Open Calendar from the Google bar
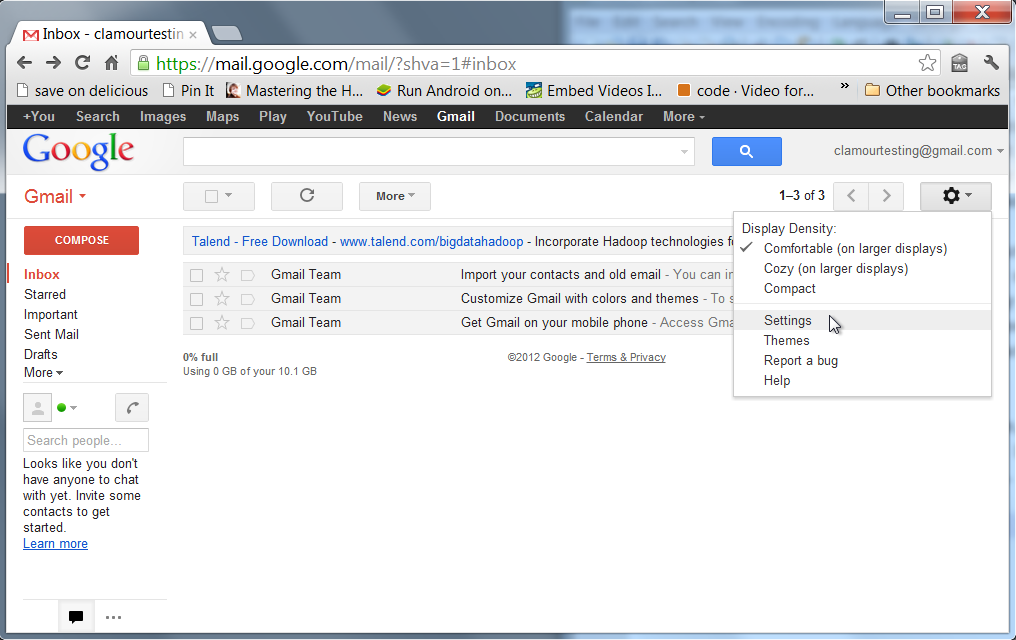The height and width of the screenshot is (640, 1016). click(x=614, y=117)
